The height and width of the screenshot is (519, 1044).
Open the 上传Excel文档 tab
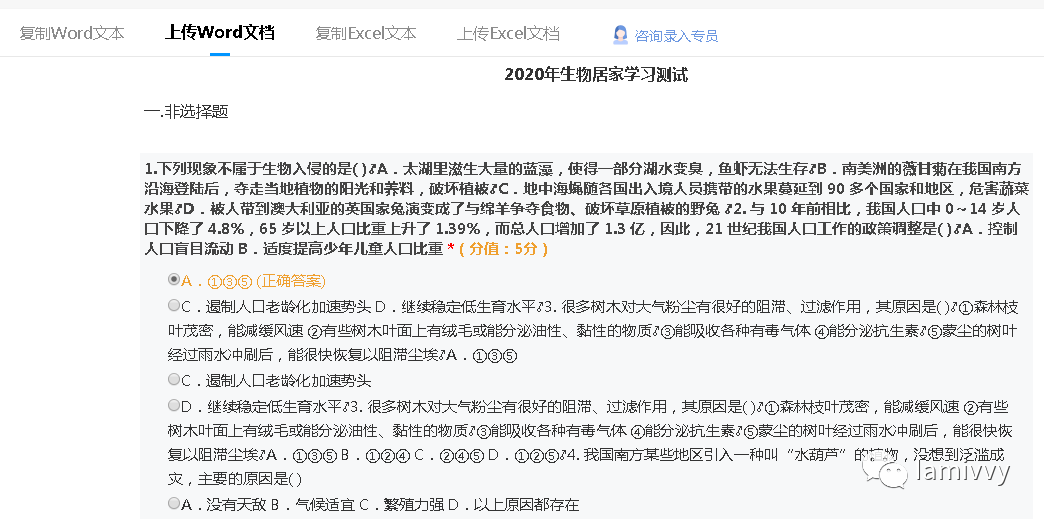(x=508, y=33)
